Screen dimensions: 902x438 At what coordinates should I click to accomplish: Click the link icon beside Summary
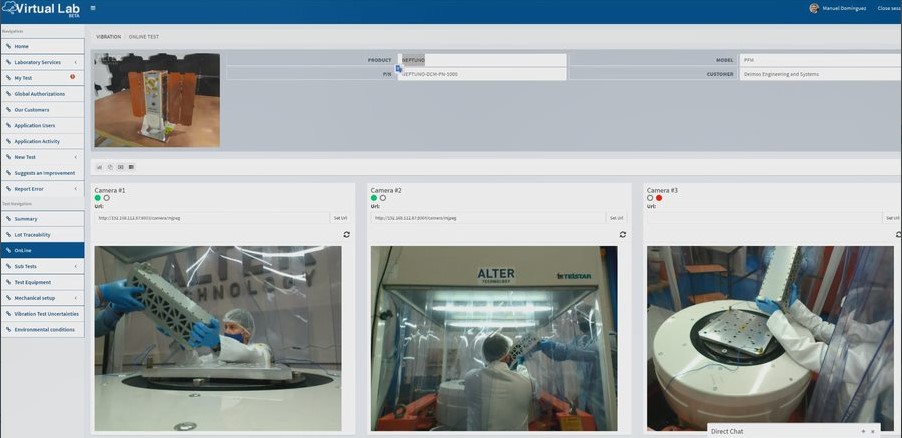tap(8, 219)
